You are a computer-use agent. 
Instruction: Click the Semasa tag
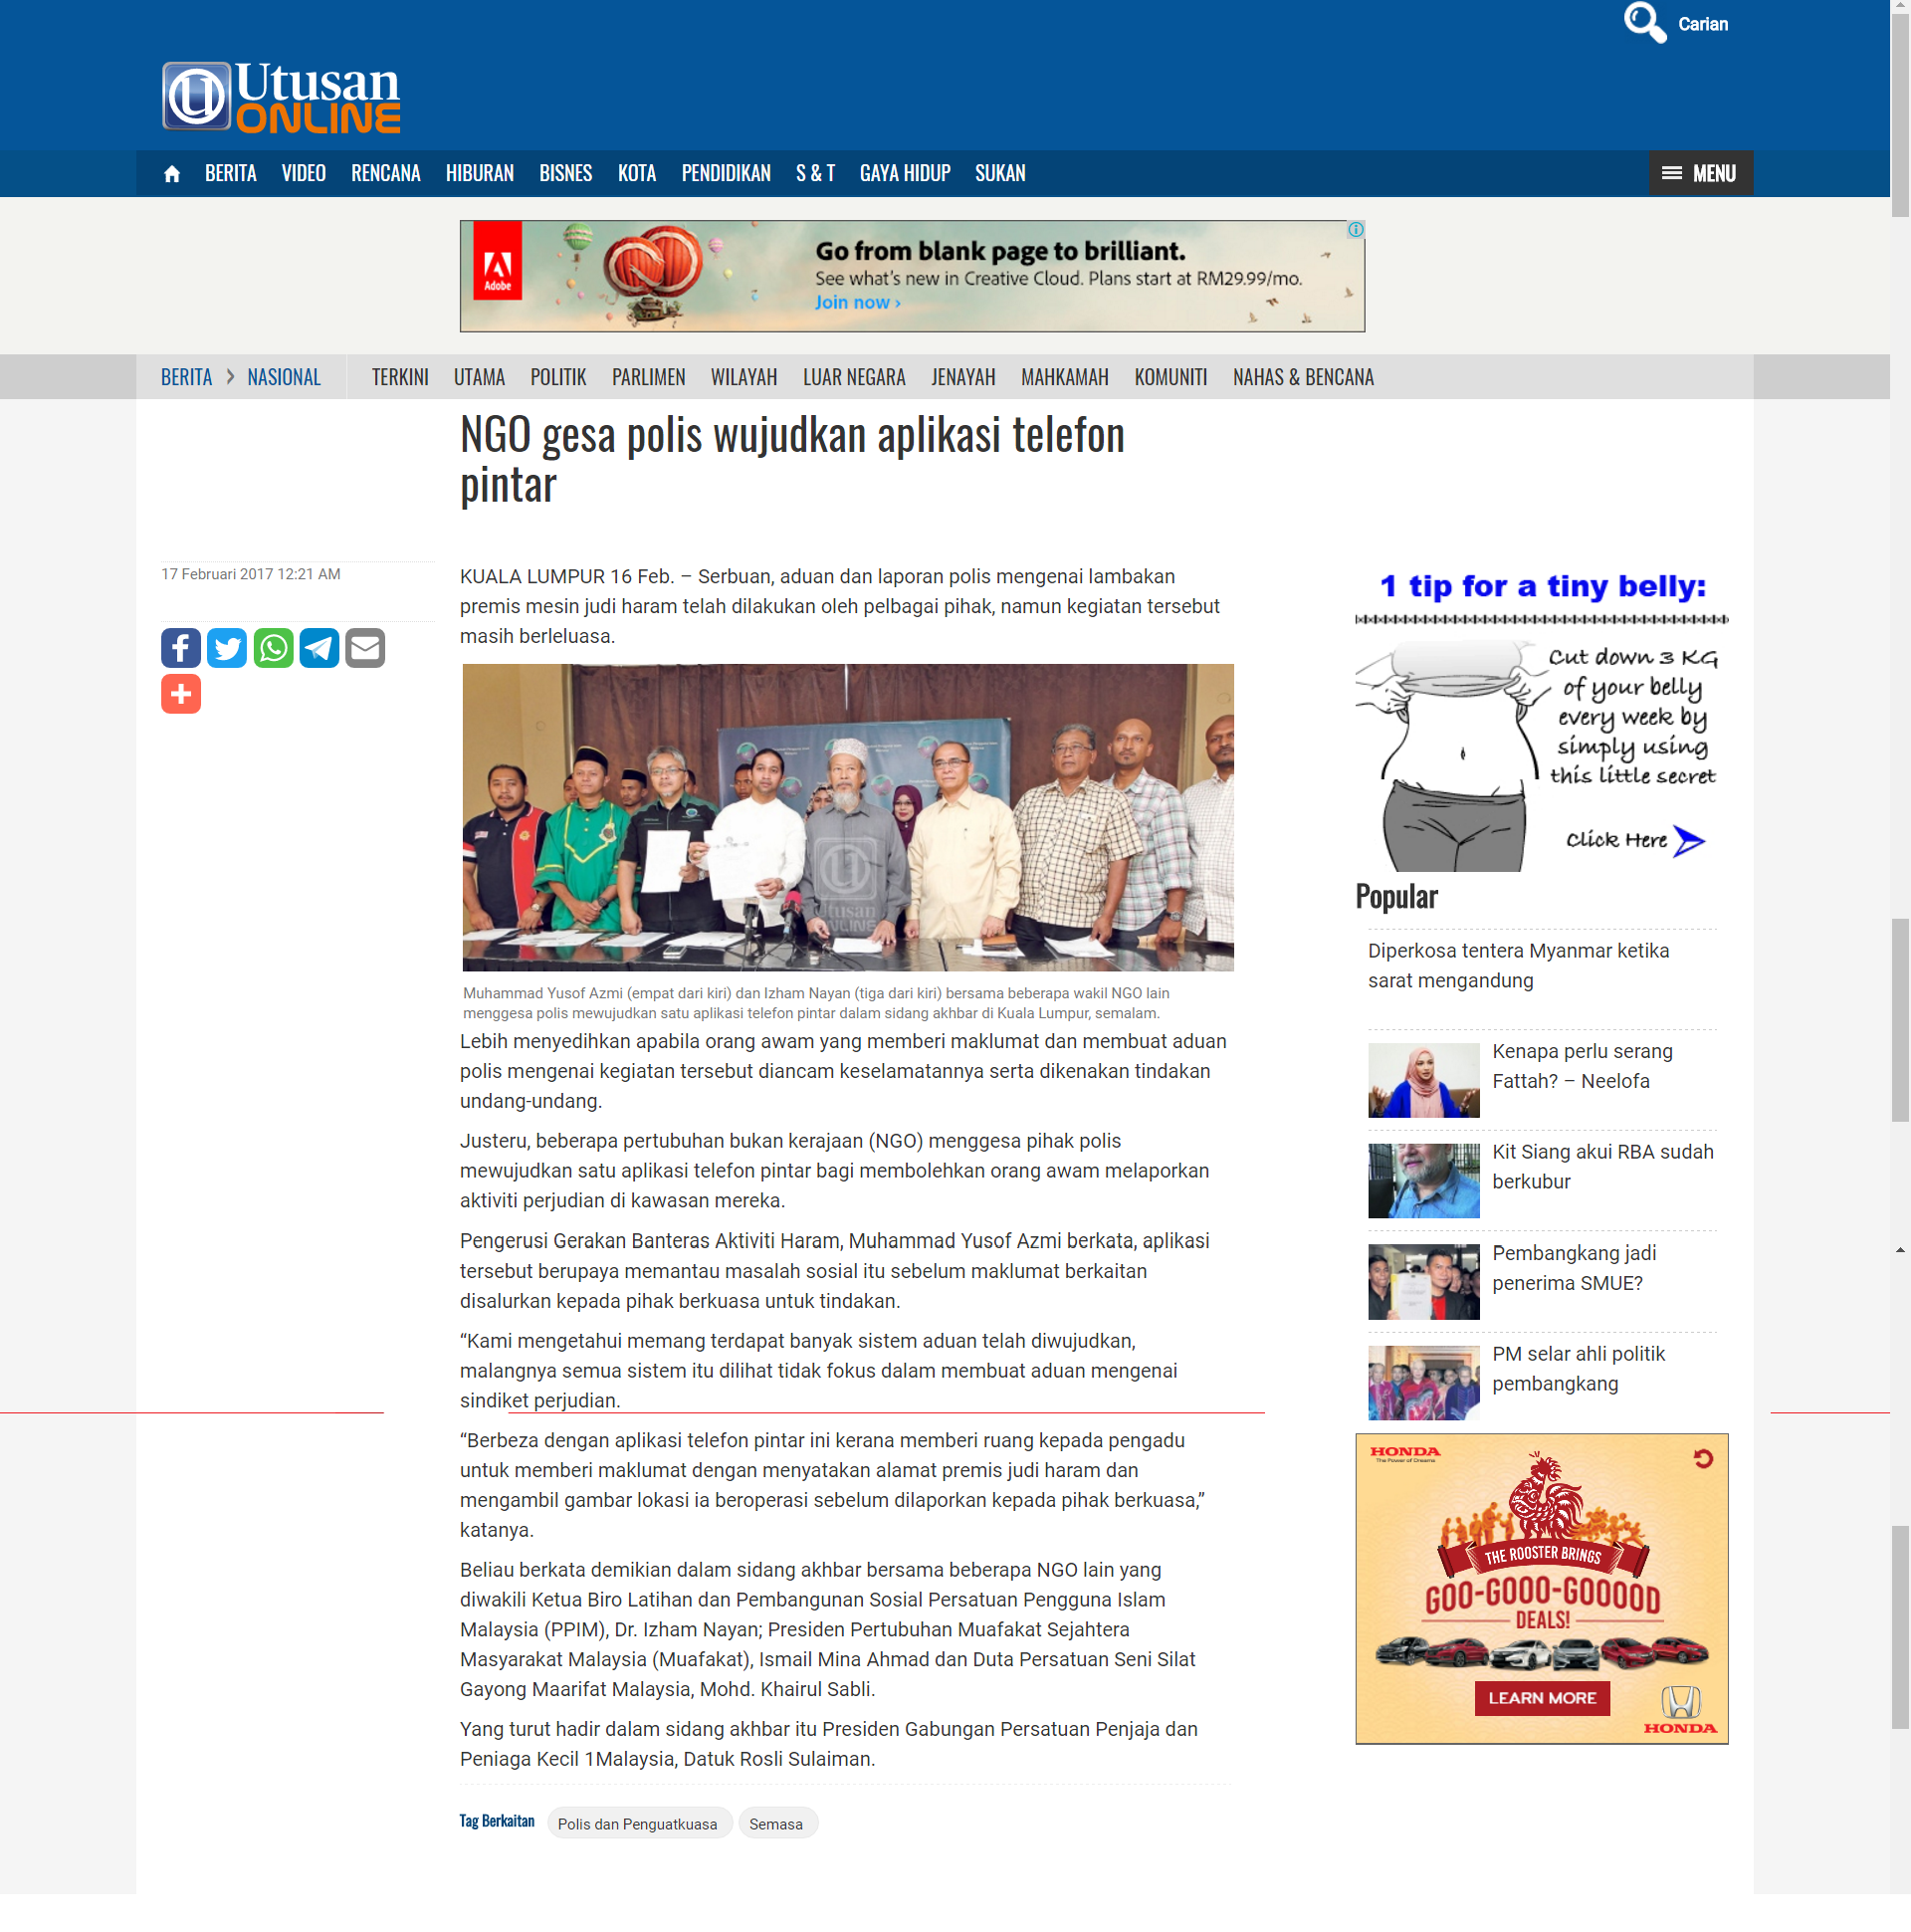click(x=776, y=1824)
